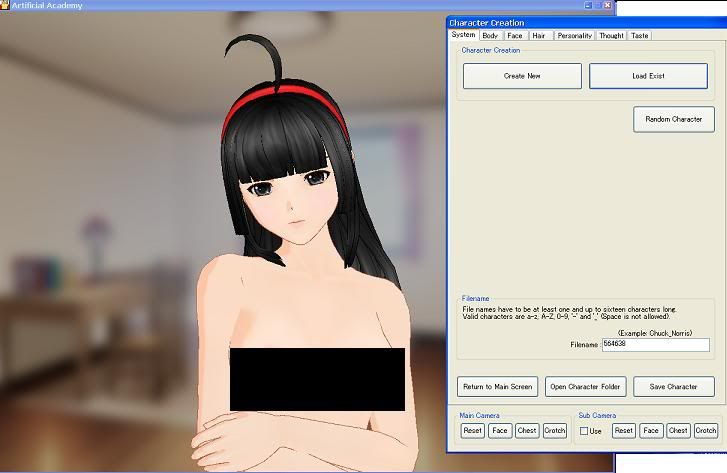The width and height of the screenshot is (727, 473).
Task: Click Return to Main Screen
Action: pyautogui.click(x=497, y=387)
